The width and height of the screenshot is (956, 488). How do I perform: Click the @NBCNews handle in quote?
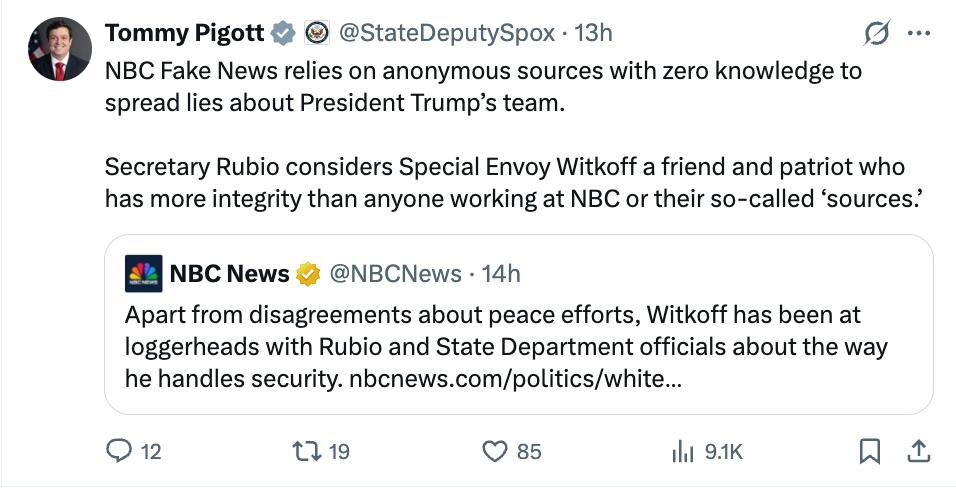395,273
